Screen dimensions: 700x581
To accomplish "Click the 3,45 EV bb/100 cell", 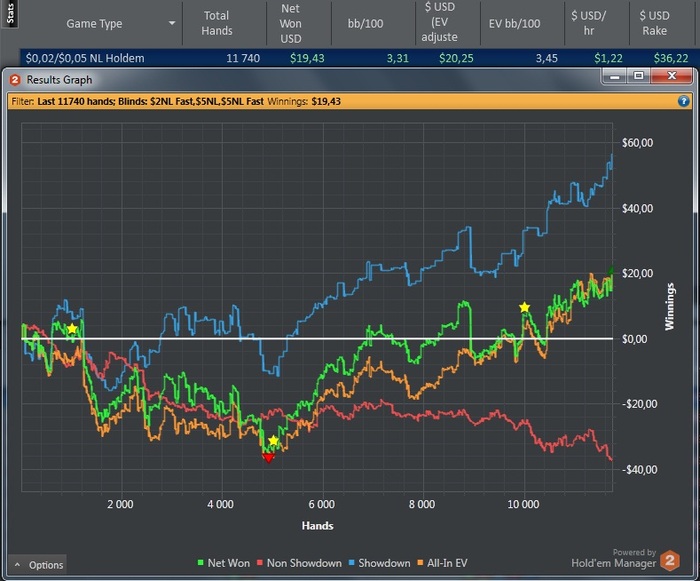I will [x=546, y=58].
